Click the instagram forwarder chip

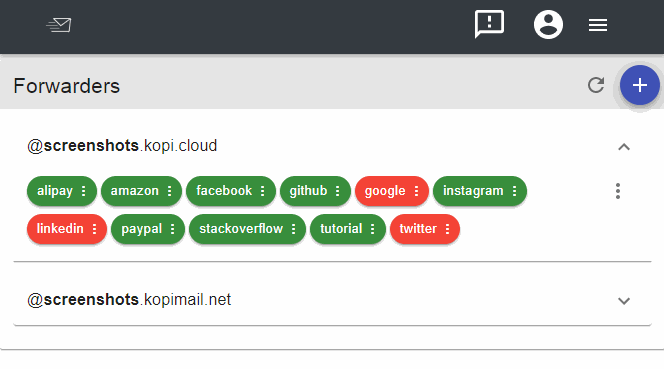(x=480, y=191)
